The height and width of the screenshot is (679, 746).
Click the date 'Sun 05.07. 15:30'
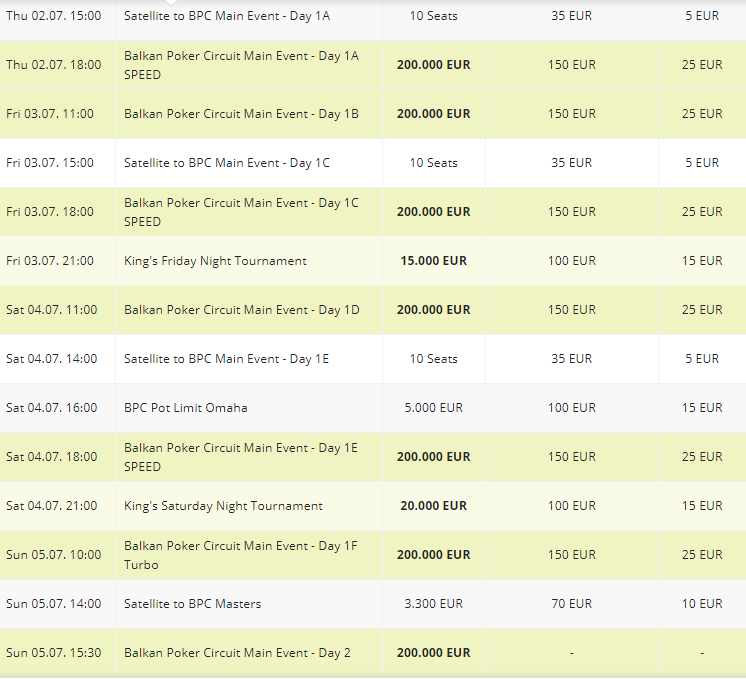(54, 653)
